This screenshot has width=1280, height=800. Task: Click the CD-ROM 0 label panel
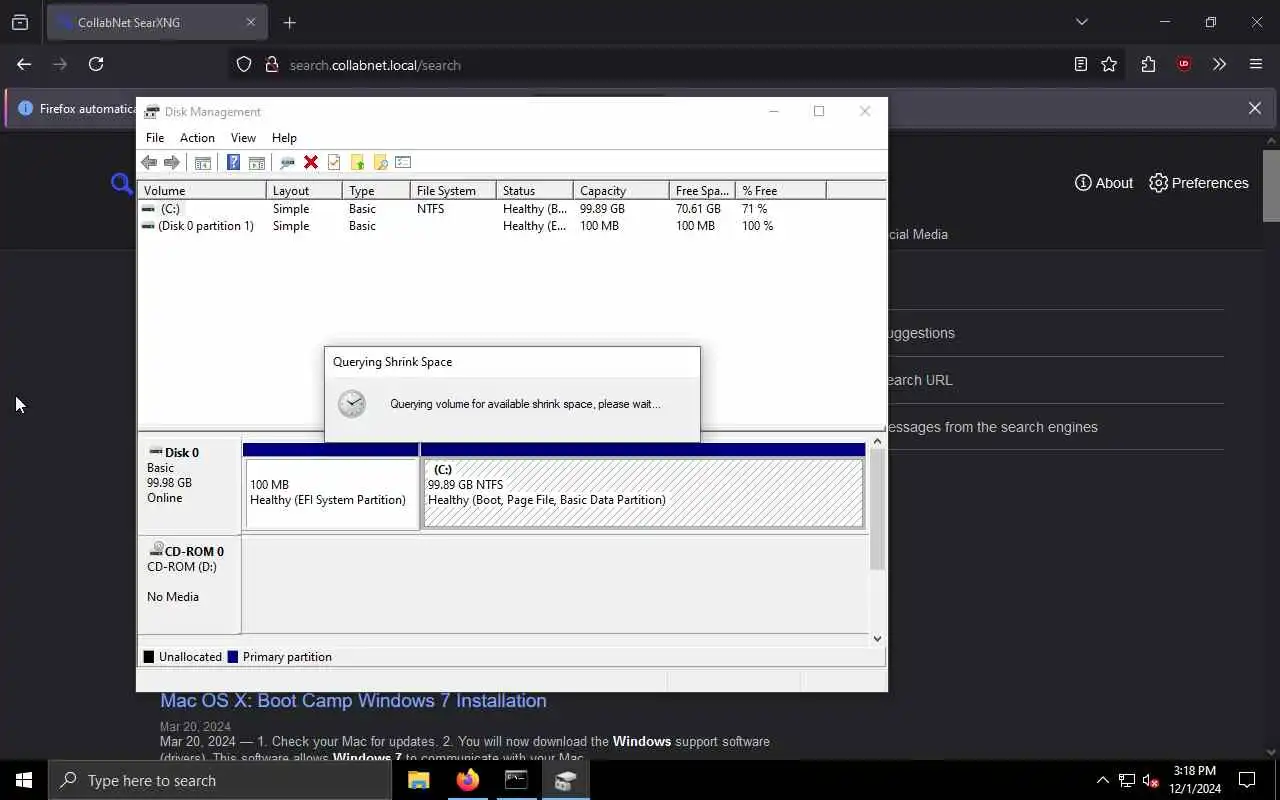(189, 584)
